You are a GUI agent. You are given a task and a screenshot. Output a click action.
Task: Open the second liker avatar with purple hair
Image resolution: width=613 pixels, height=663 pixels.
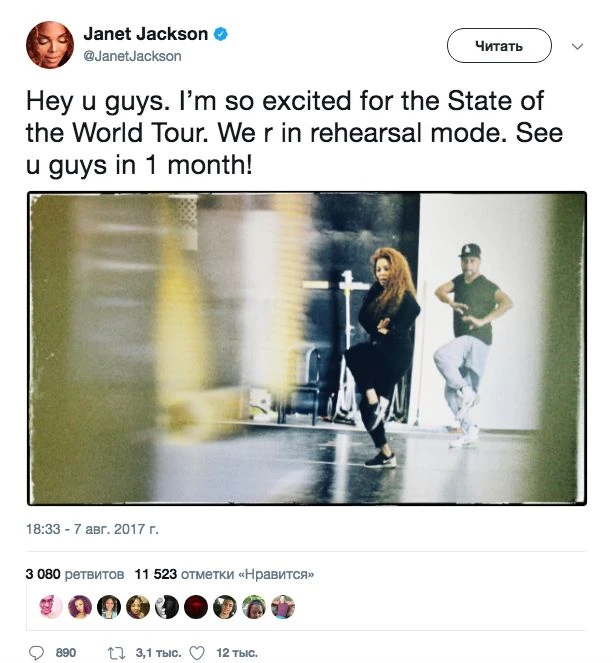click(x=80, y=607)
